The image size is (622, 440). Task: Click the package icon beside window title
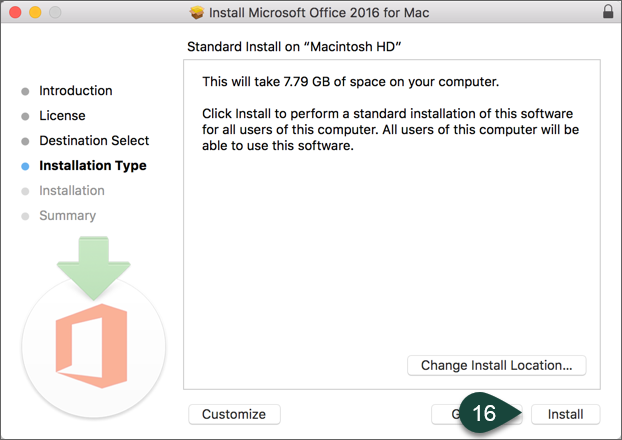click(197, 13)
